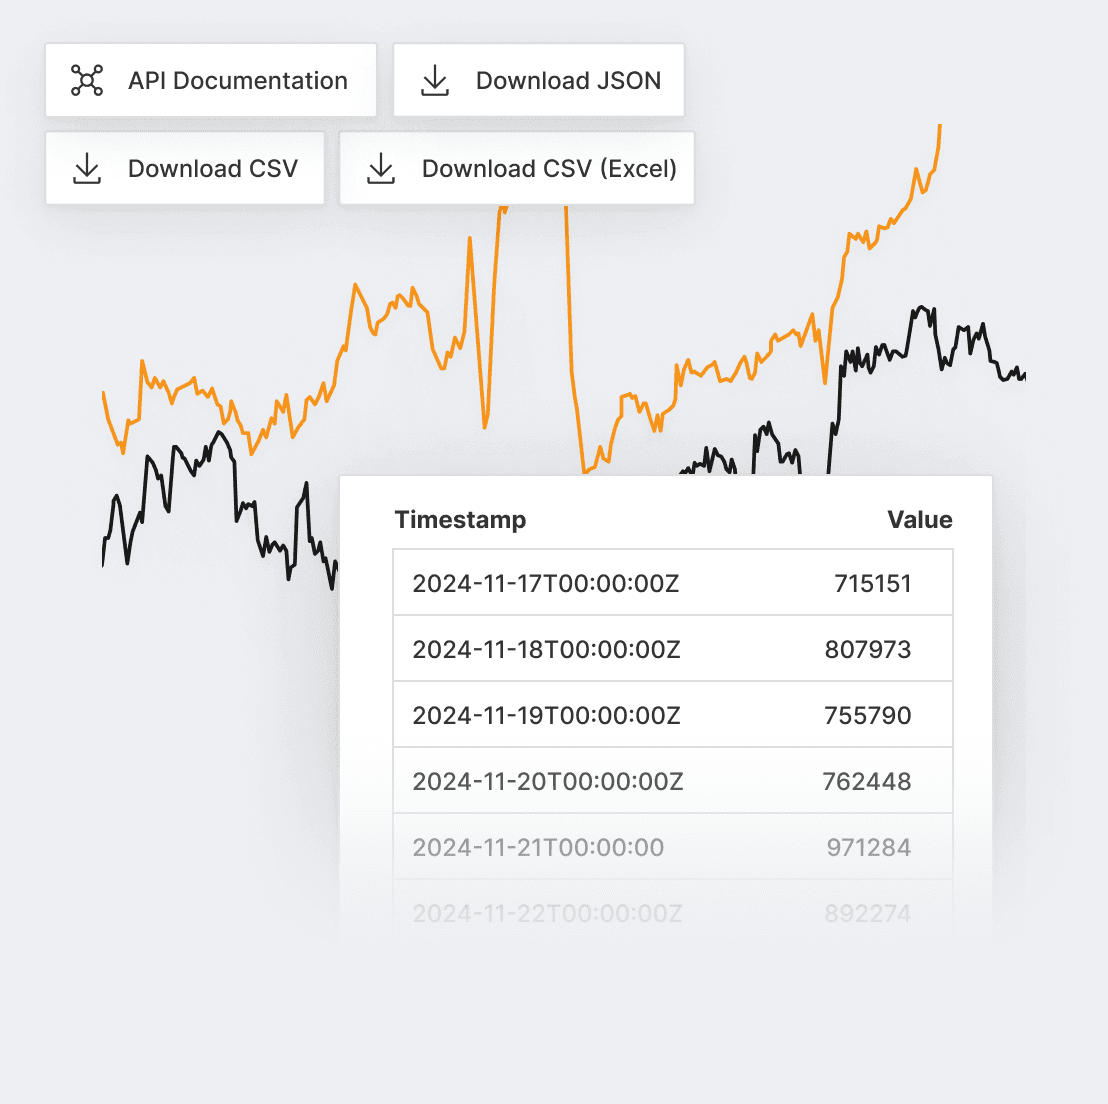
Task: Sort by the Timestamp column header
Action: click(460, 519)
